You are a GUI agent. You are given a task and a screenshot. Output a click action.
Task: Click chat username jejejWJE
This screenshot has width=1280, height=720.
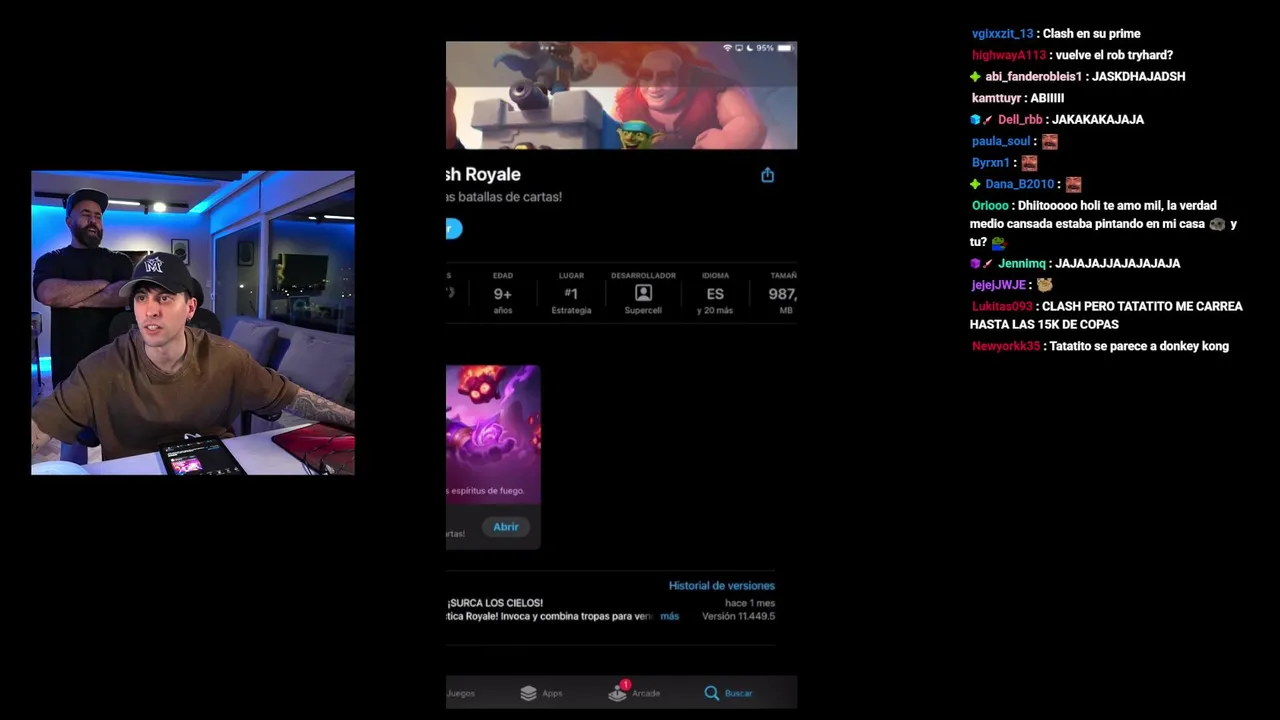(x=998, y=285)
